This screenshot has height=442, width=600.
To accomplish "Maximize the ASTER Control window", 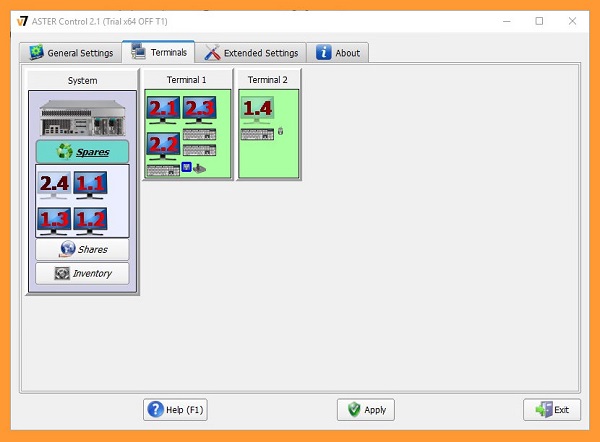I will click(539, 21).
